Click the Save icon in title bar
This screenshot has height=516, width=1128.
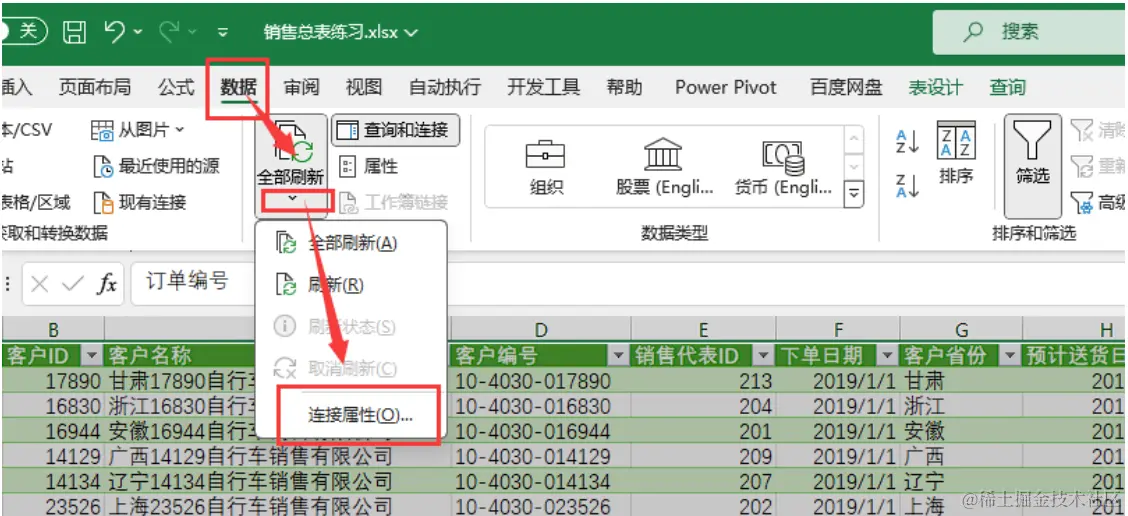pos(74,32)
